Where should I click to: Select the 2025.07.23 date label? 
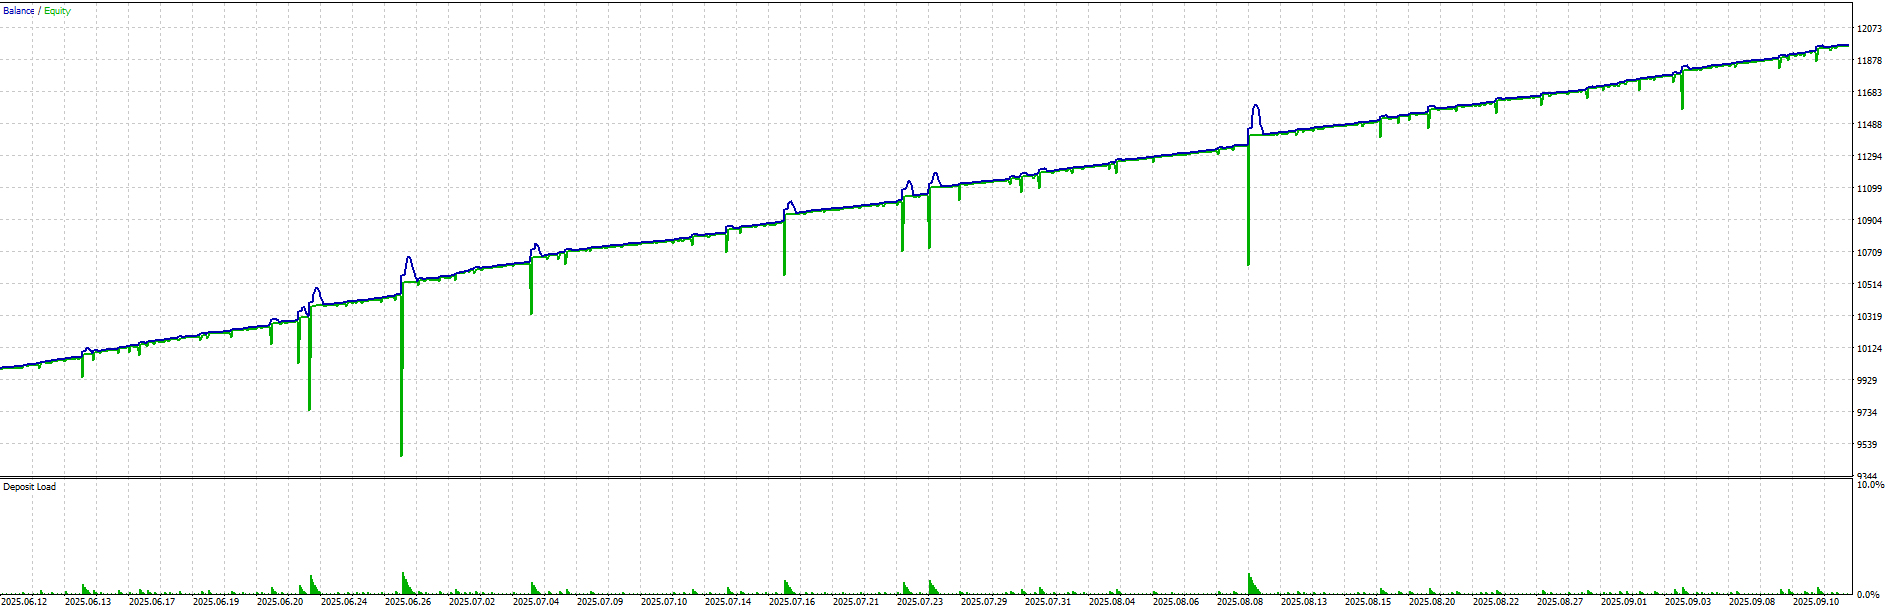click(x=920, y=601)
